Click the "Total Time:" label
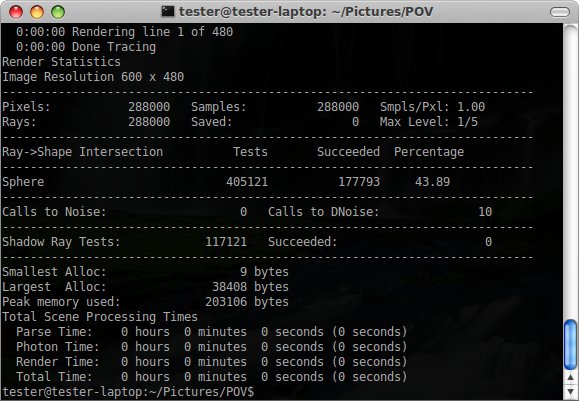Screen dimensions: 579x401 54,377
